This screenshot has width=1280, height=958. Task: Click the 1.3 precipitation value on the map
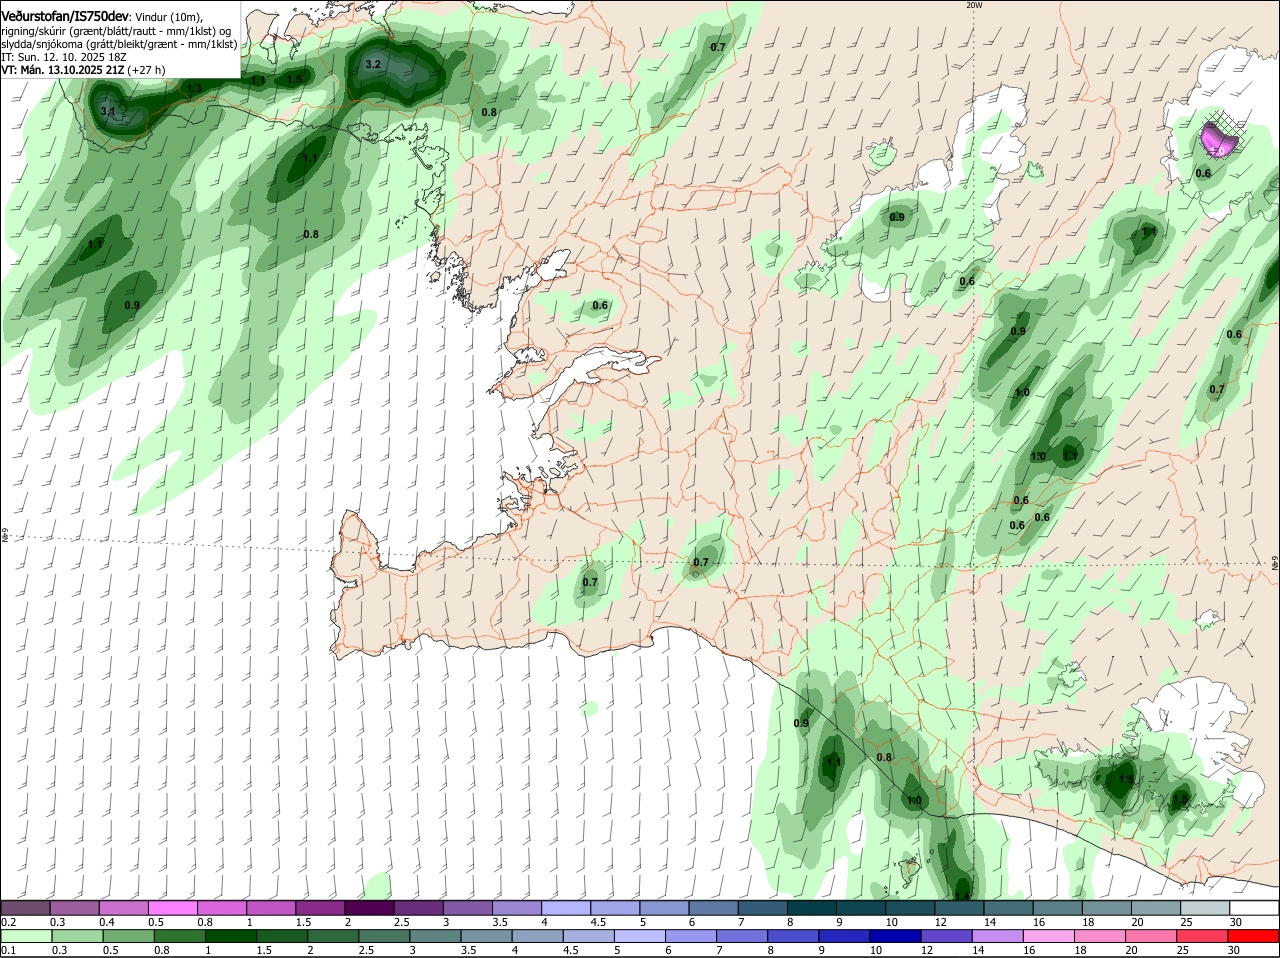click(x=194, y=88)
